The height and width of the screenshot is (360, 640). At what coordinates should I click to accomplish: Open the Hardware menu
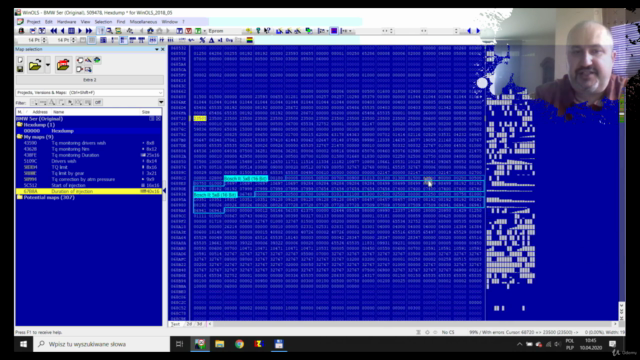coord(66,22)
